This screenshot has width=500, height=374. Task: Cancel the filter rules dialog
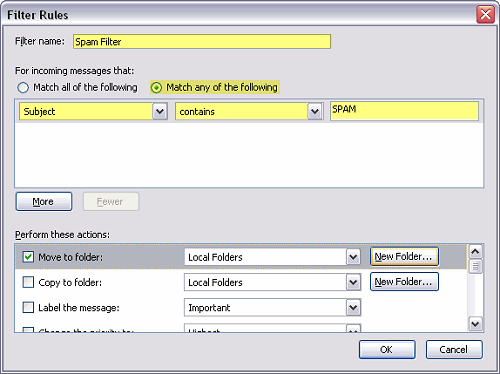click(454, 350)
